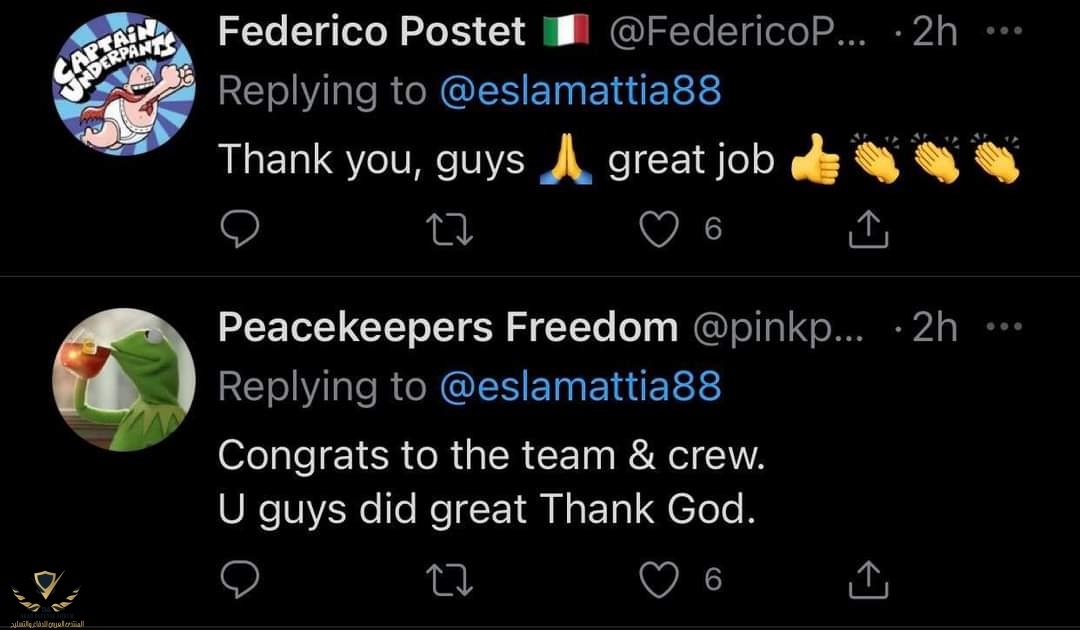Like Federico Postet's thank you tweet

pos(658,231)
